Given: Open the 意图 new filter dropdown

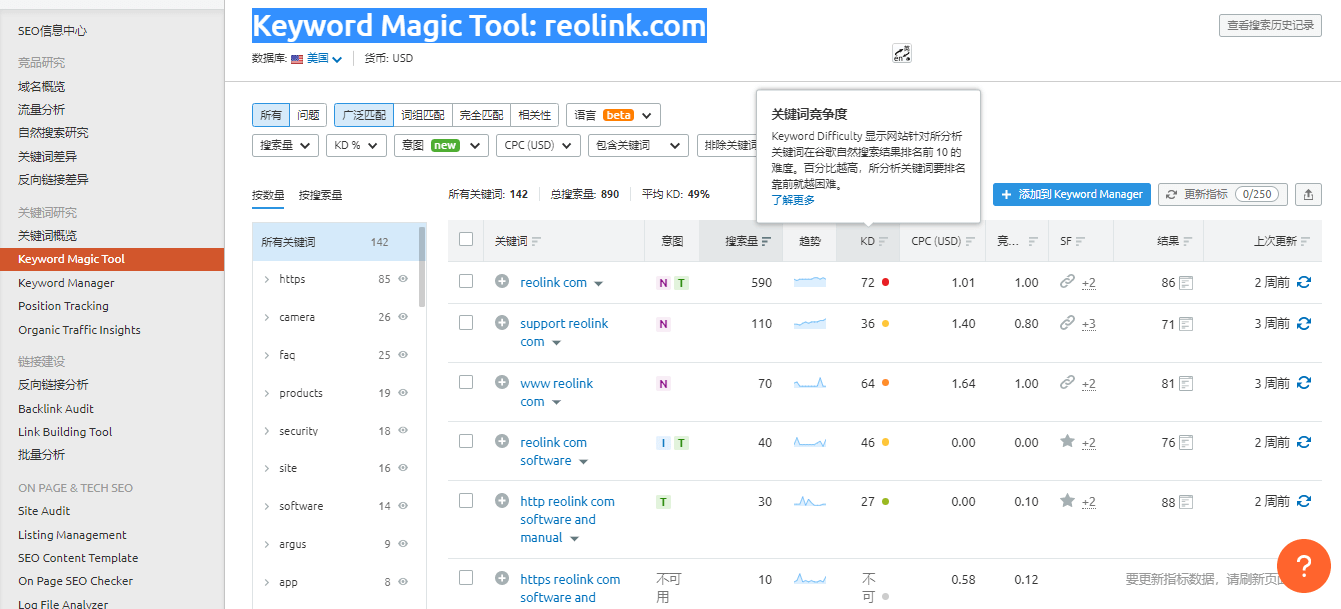Looking at the screenshot, I should pos(441,146).
